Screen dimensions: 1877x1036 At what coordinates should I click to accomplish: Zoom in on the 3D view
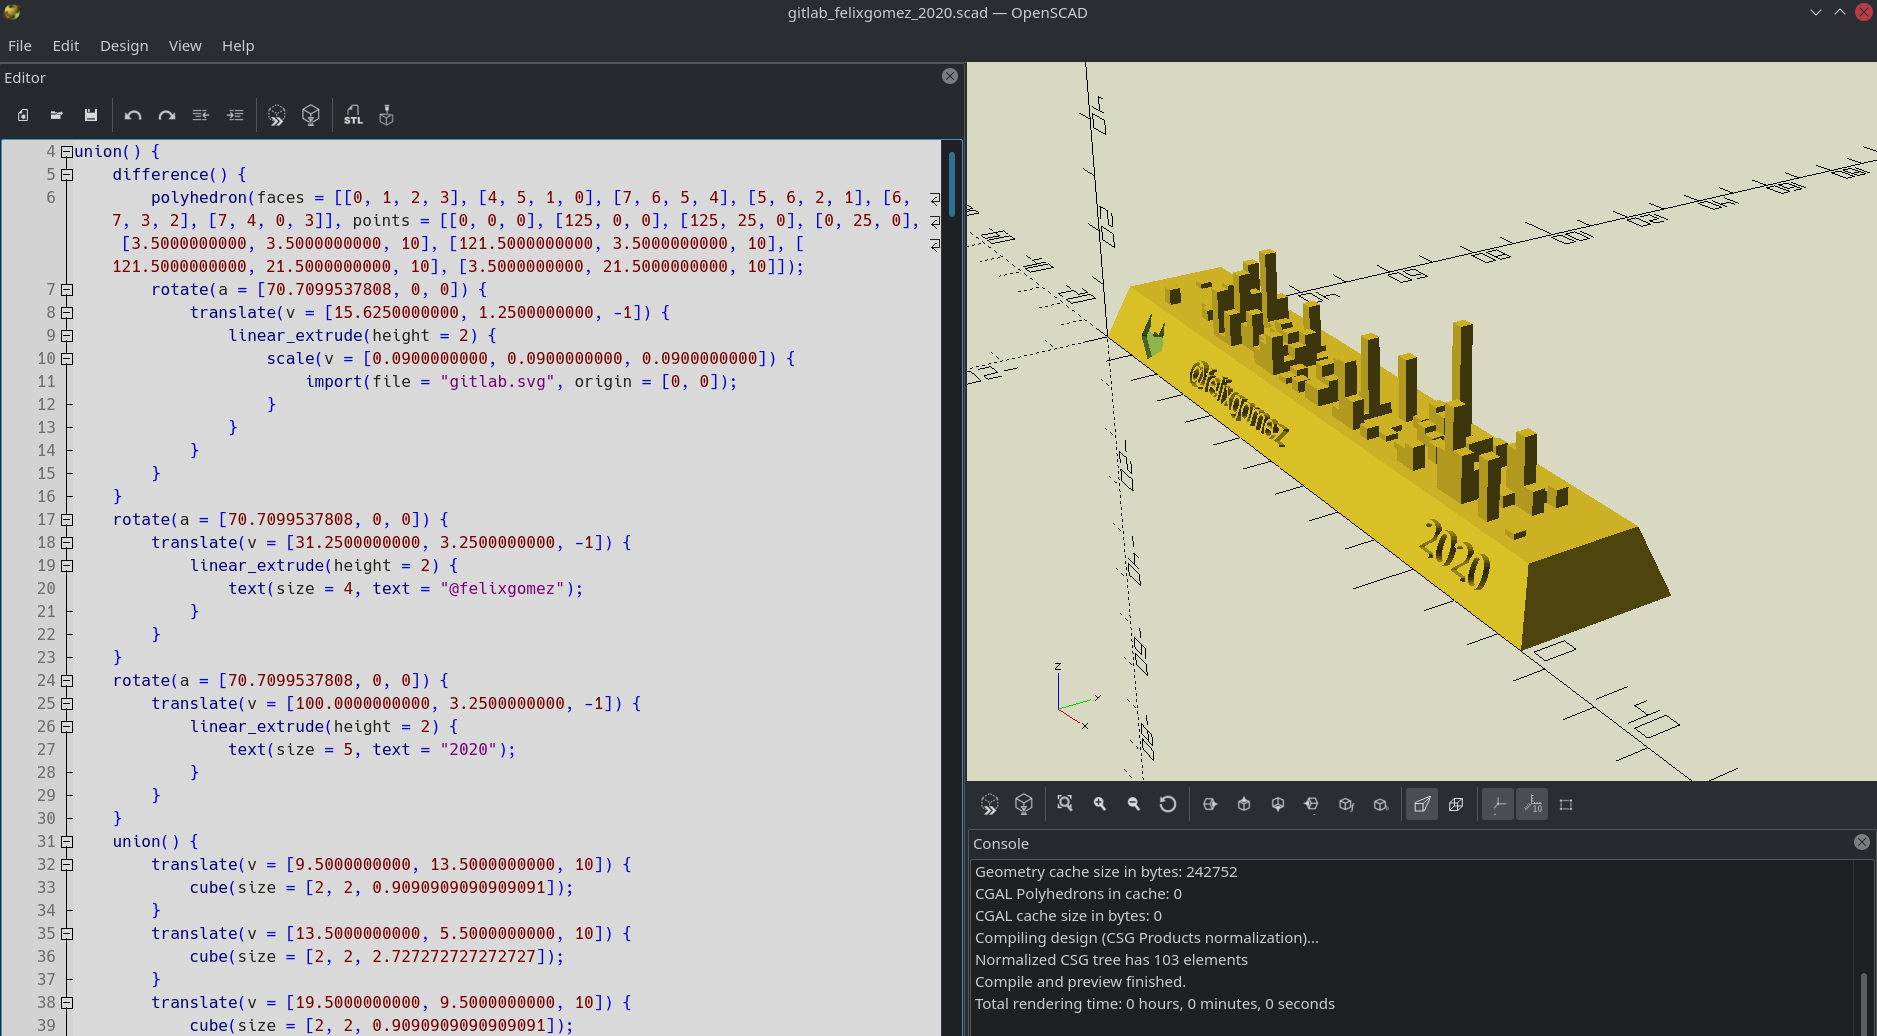1099,804
